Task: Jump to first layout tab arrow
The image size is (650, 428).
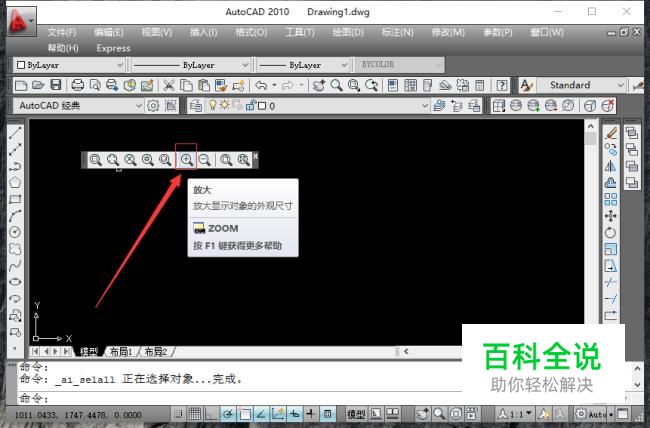Action: pyautogui.click(x=35, y=352)
